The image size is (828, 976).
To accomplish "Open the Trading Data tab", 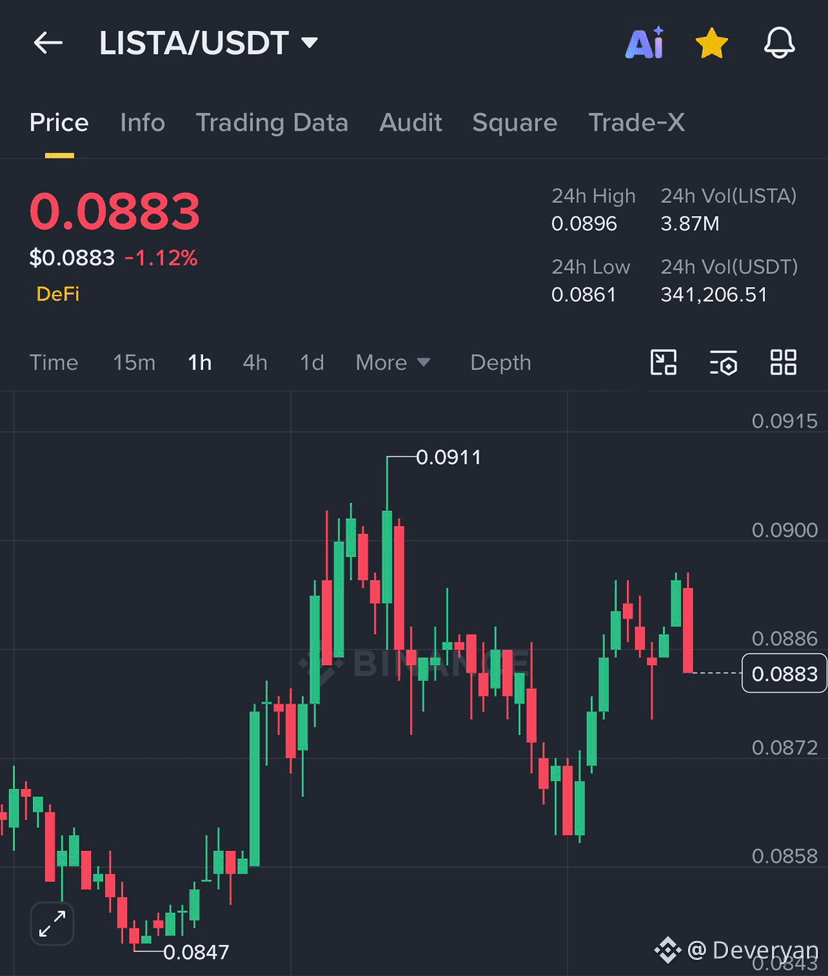I will tap(272, 123).
